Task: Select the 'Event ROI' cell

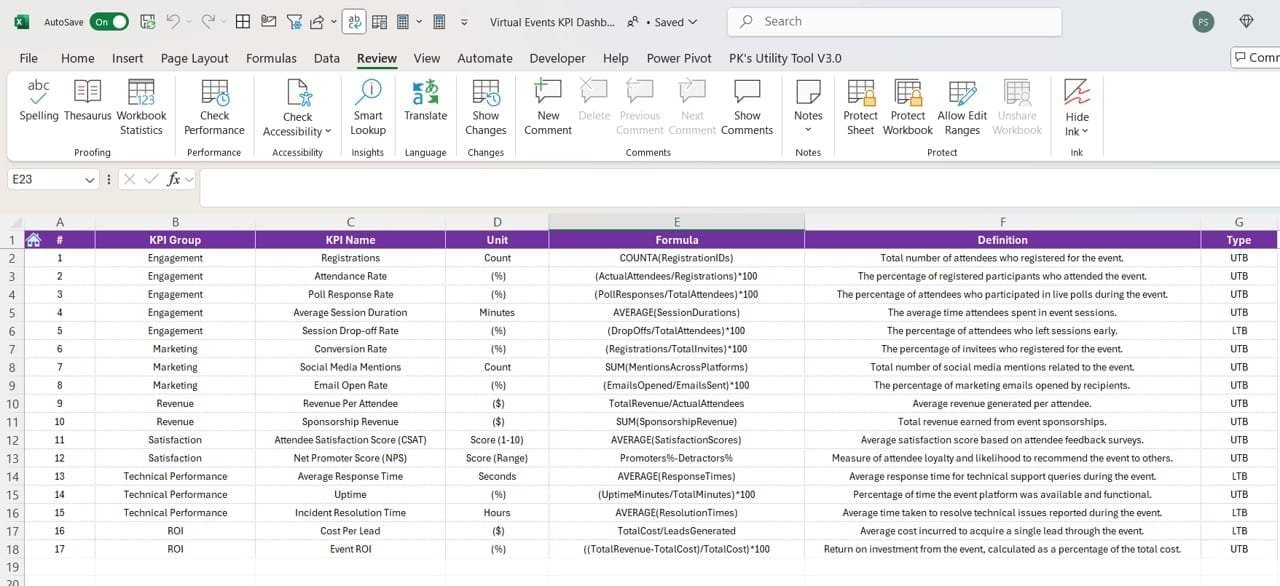Action: coord(350,549)
